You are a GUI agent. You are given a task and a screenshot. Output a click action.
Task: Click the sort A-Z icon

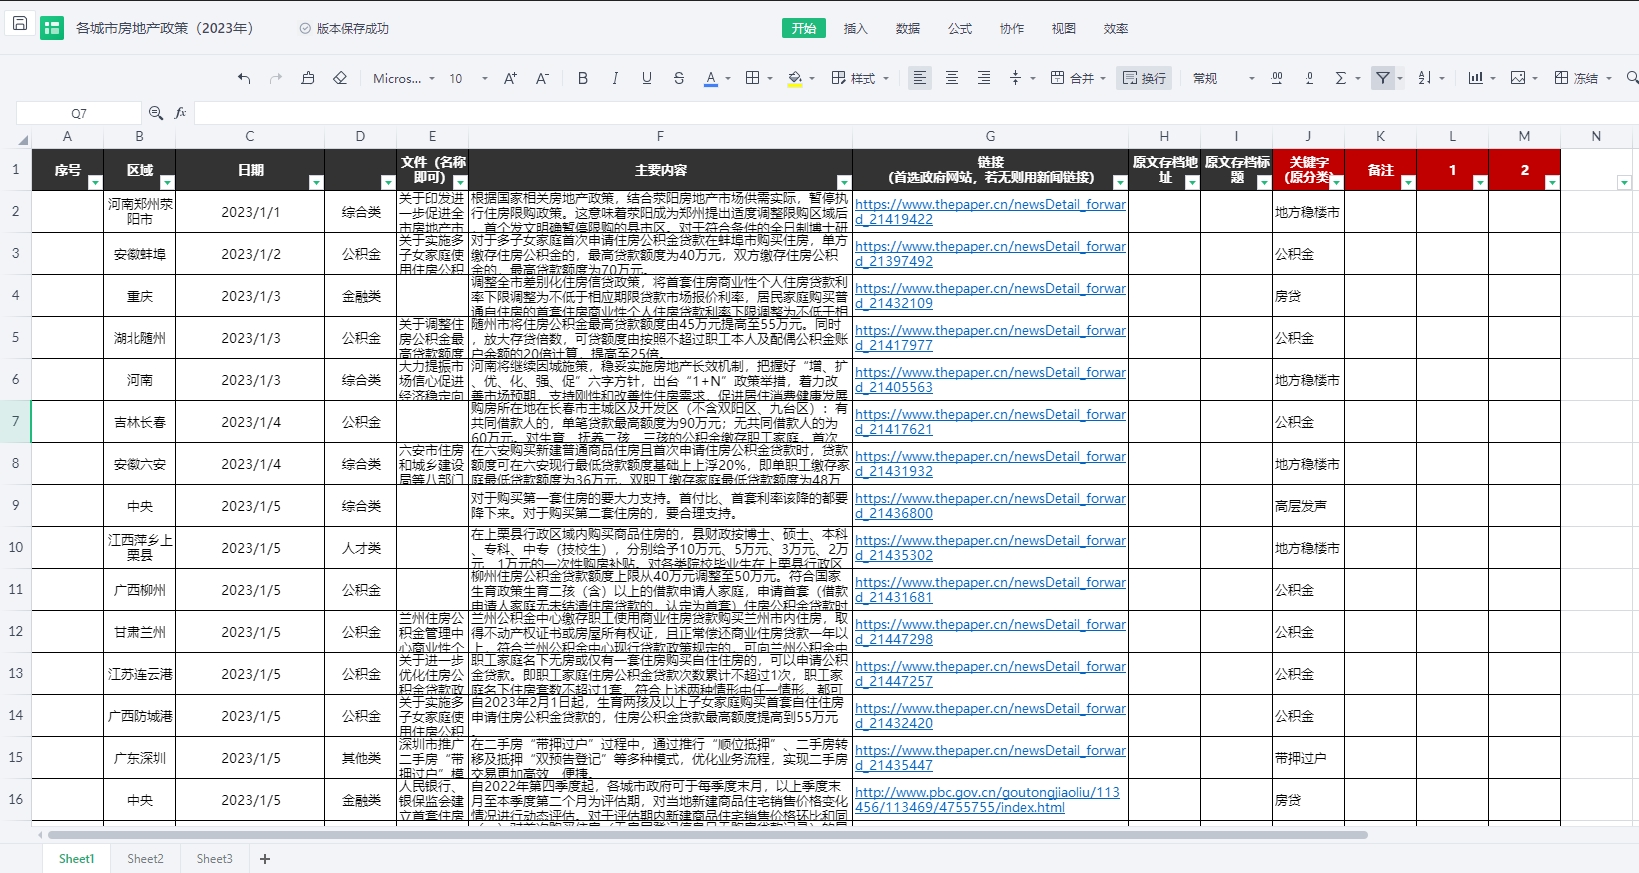pyautogui.click(x=1425, y=78)
